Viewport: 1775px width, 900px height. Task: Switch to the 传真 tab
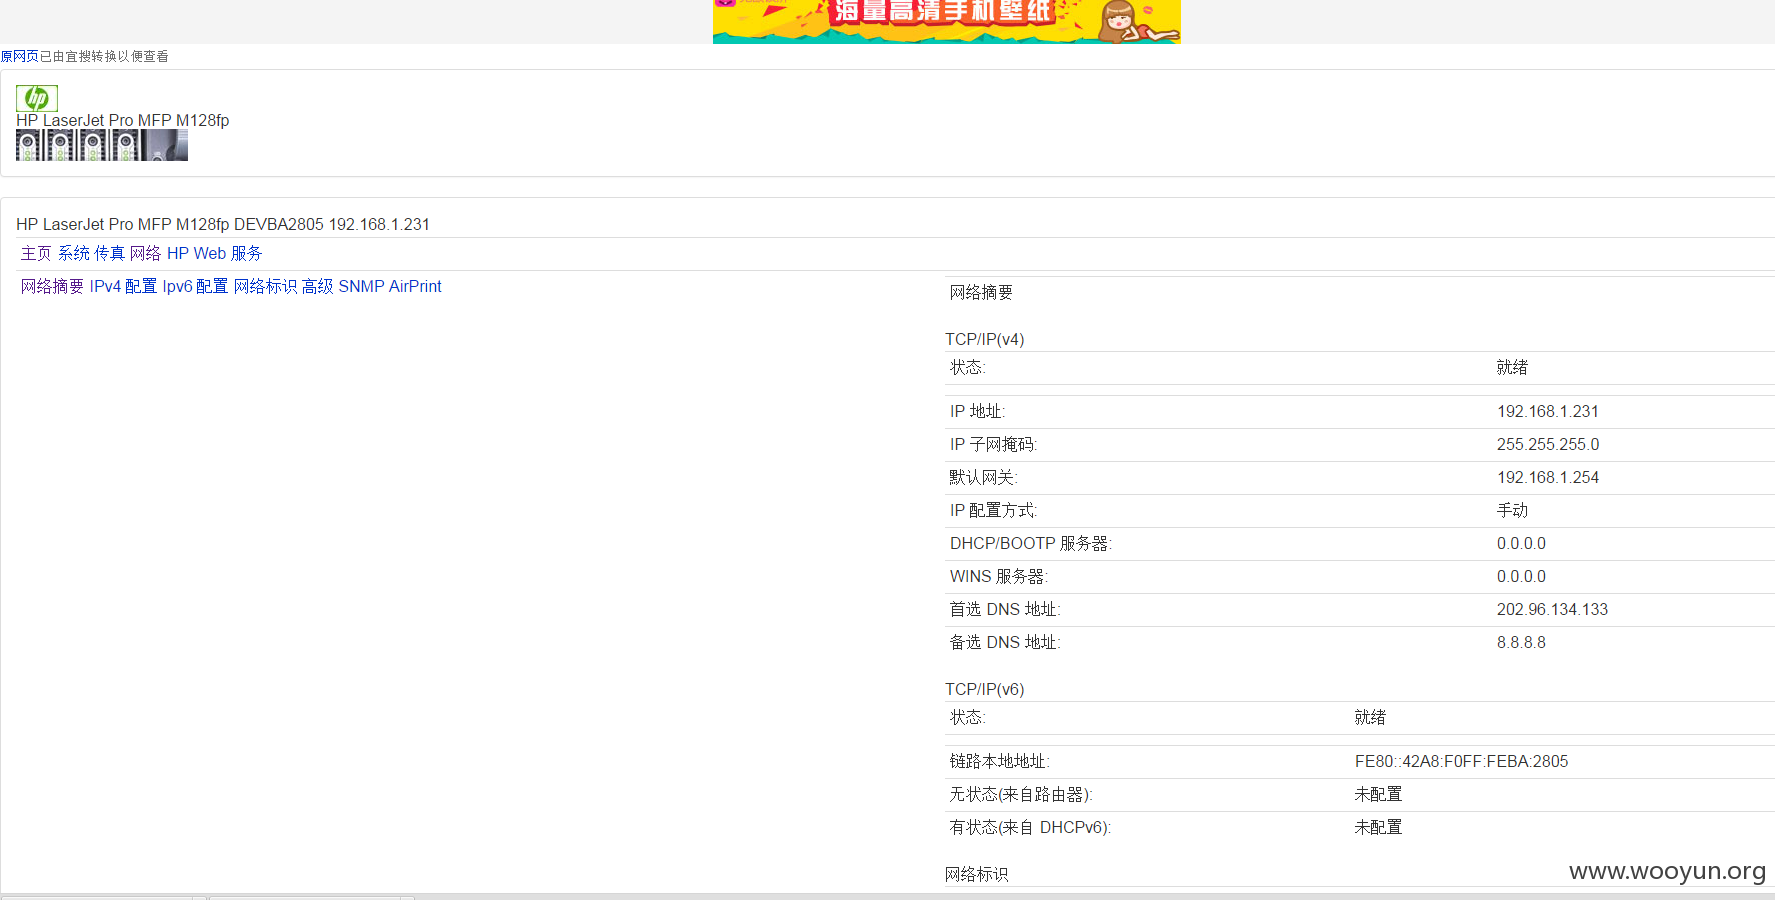tap(110, 254)
